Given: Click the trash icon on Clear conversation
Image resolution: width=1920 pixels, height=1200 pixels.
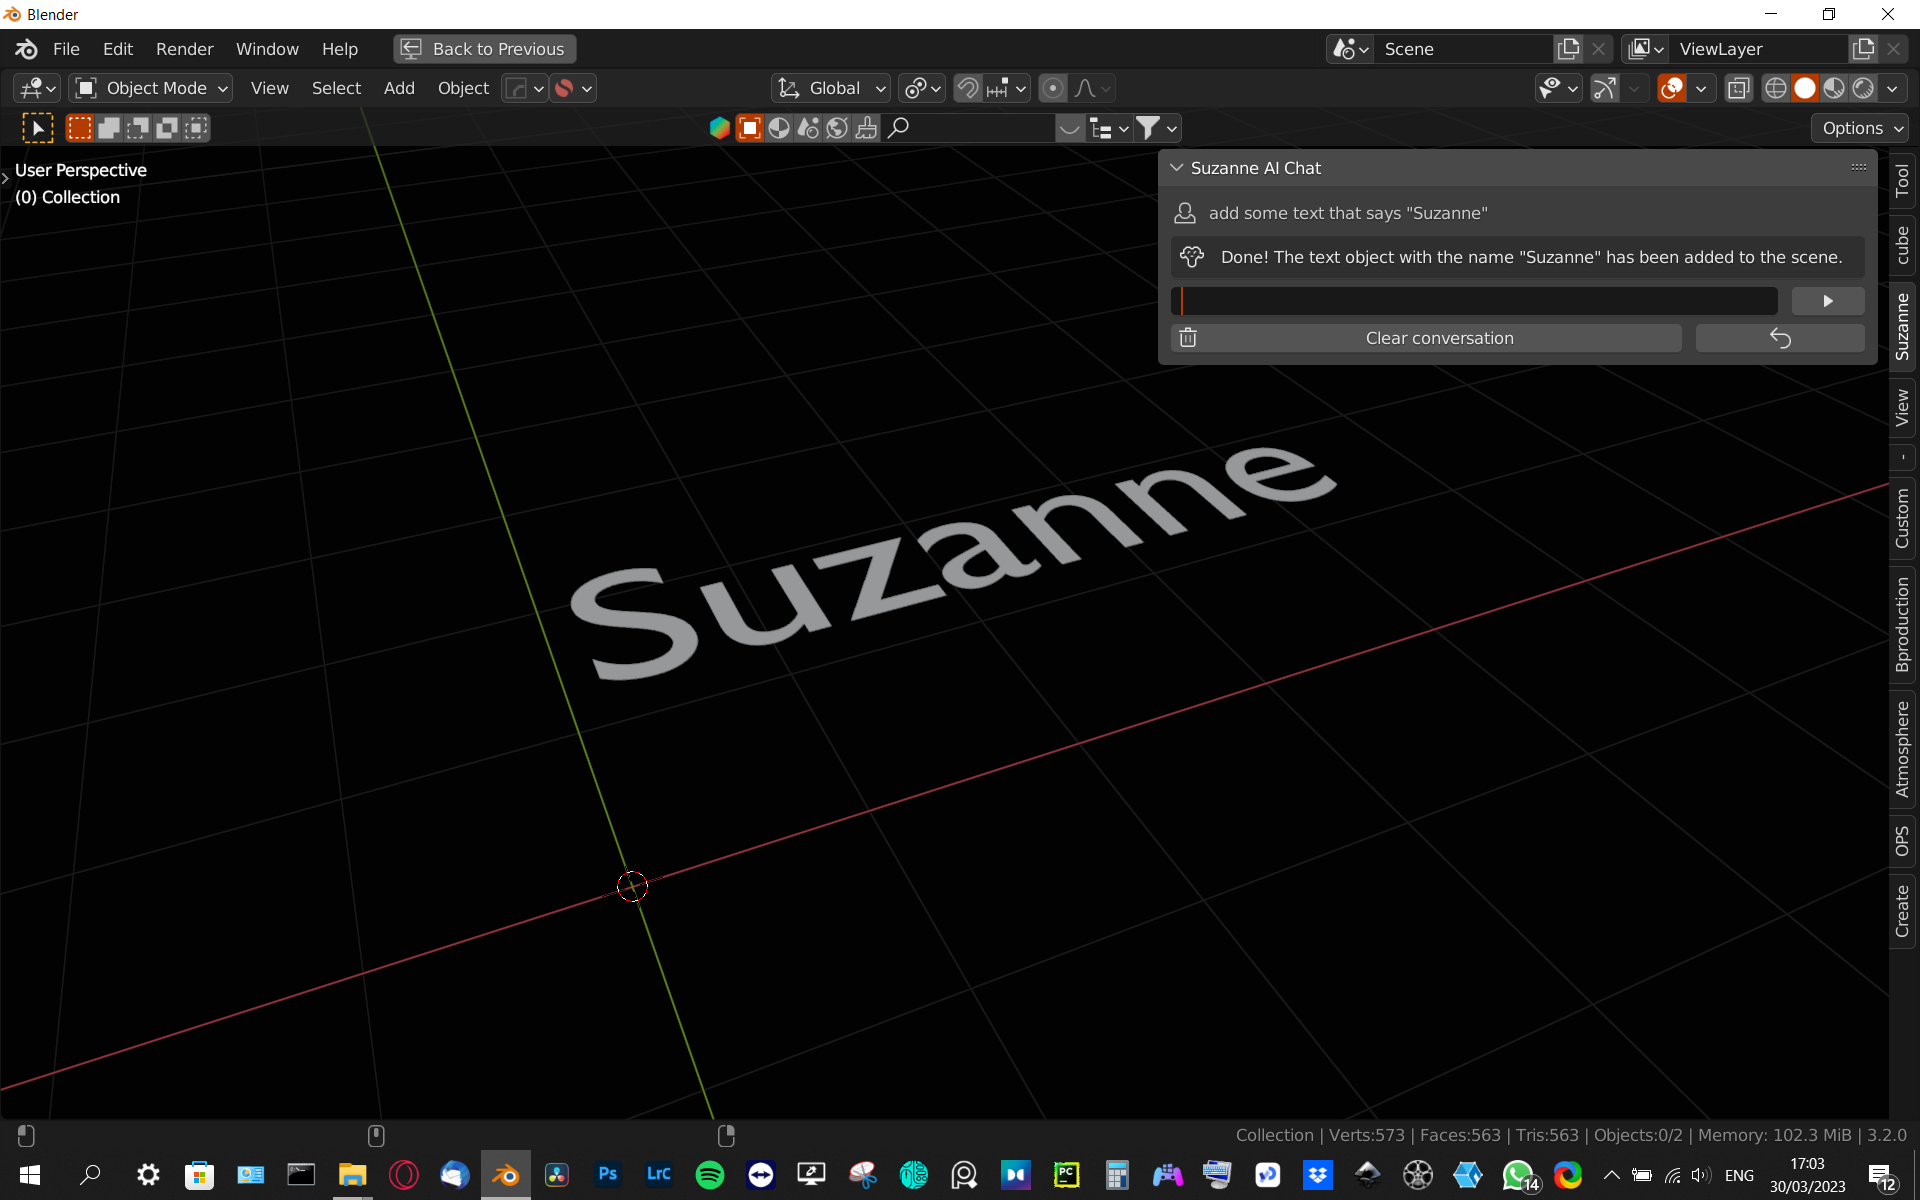Looking at the screenshot, I should point(1188,338).
